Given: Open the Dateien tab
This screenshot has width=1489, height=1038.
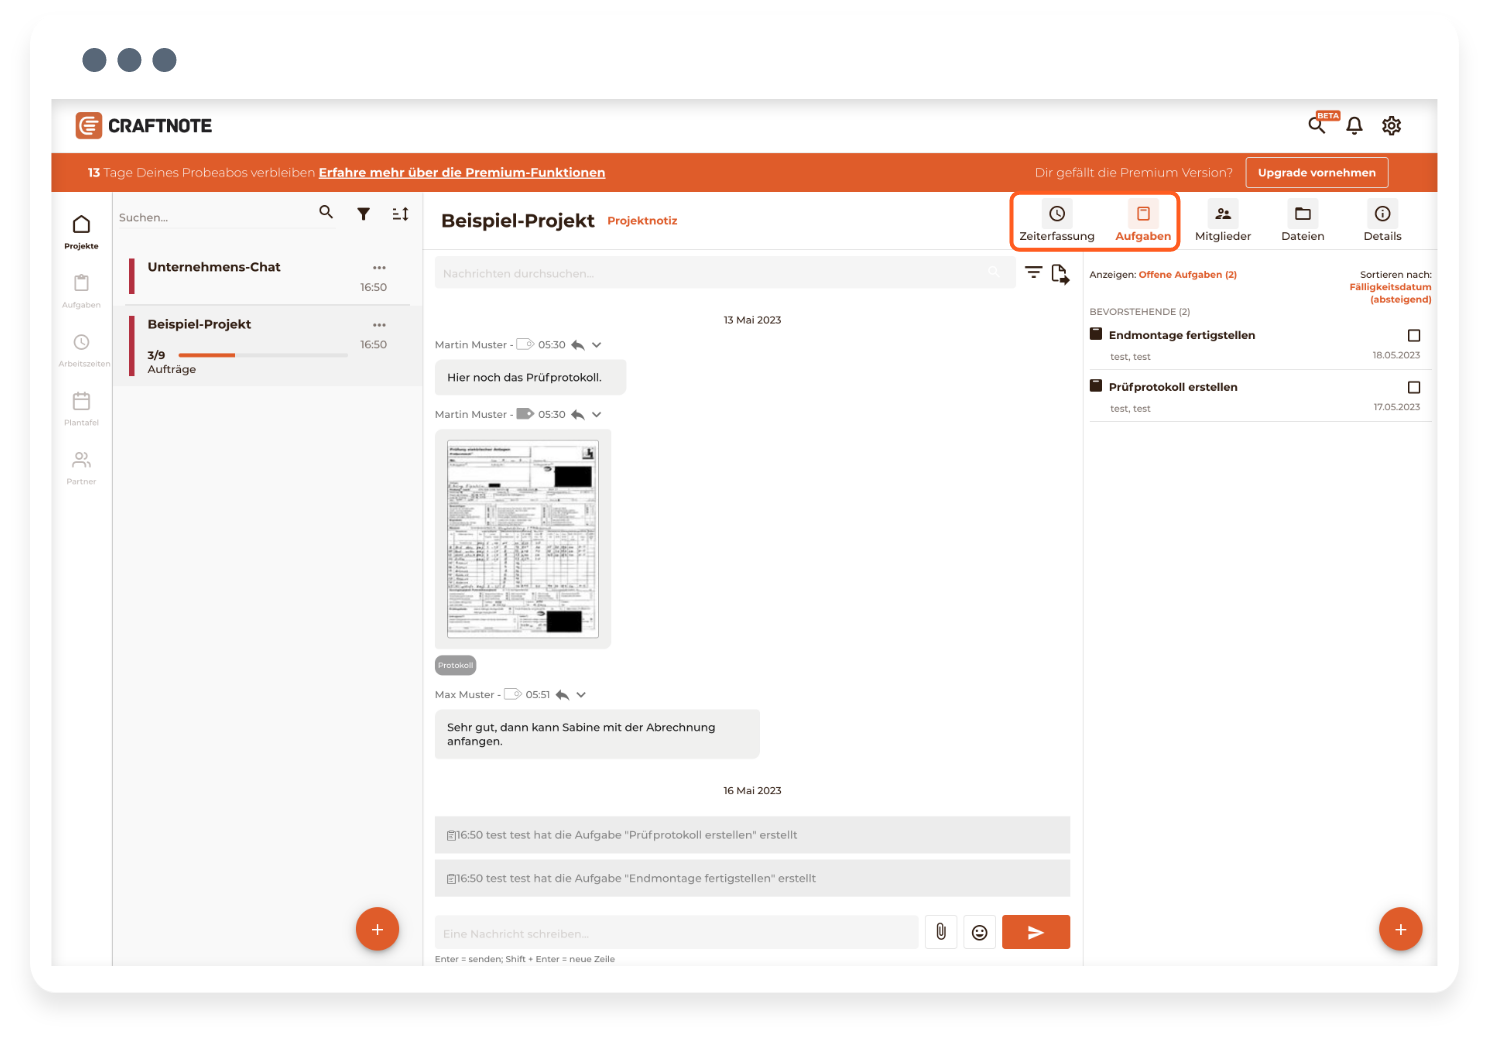Looking at the screenshot, I should pyautogui.click(x=1302, y=222).
